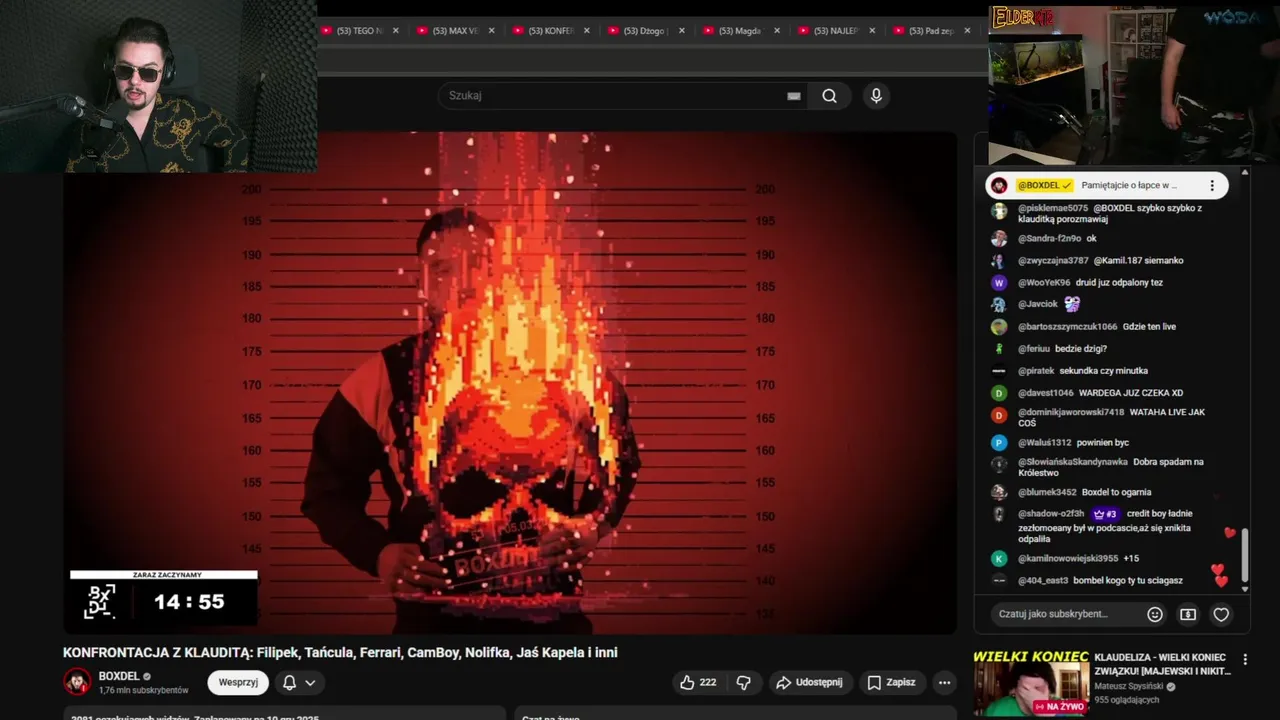Send a heart reaction in chat
Viewport: 1280px width, 720px height.
click(1221, 614)
